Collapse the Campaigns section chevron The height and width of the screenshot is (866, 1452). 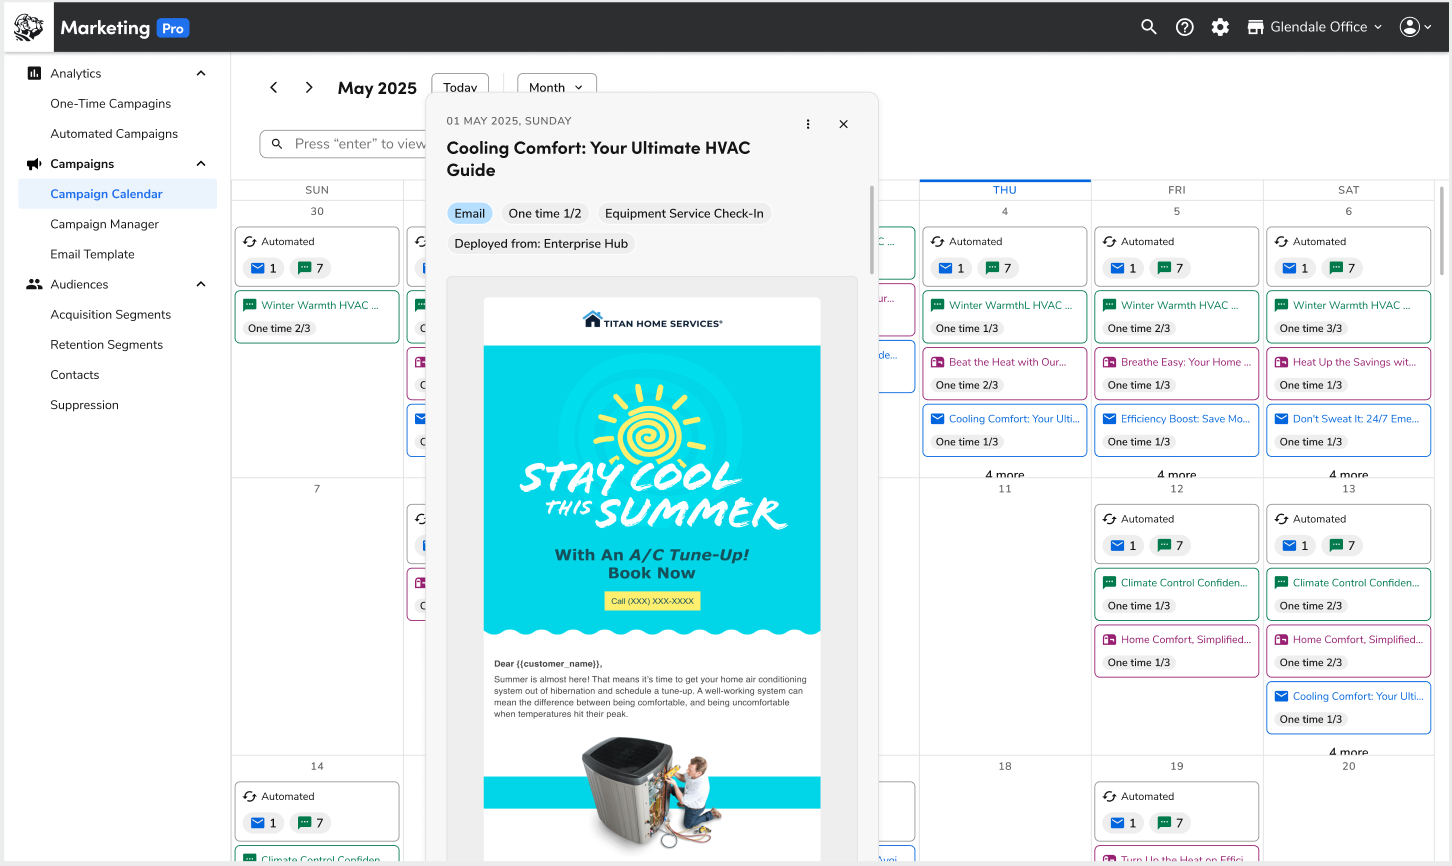click(x=201, y=164)
